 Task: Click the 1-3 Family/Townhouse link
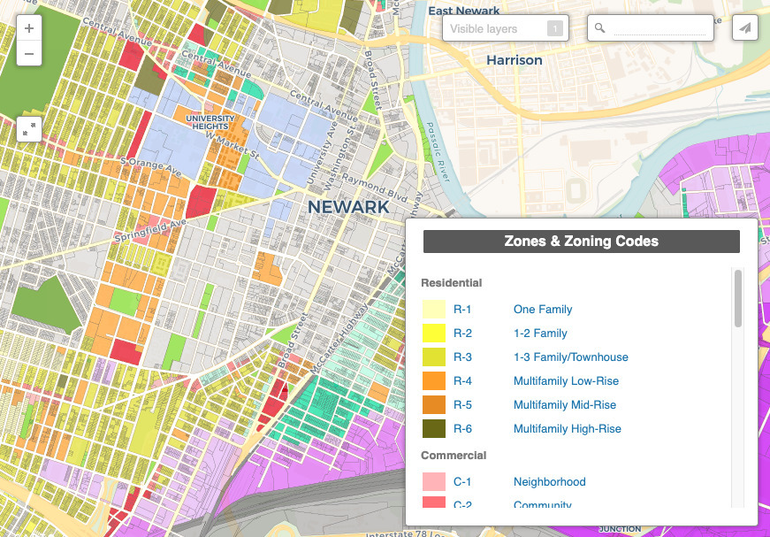[570, 358]
